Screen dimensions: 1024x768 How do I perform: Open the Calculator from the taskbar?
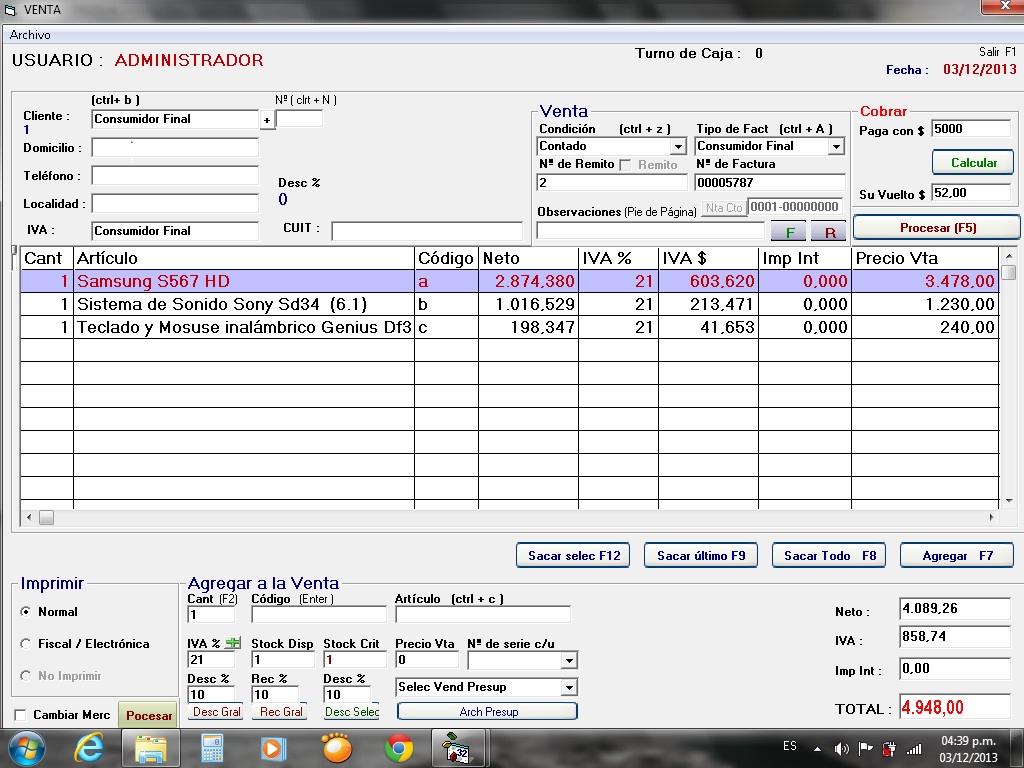tap(212, 748)
